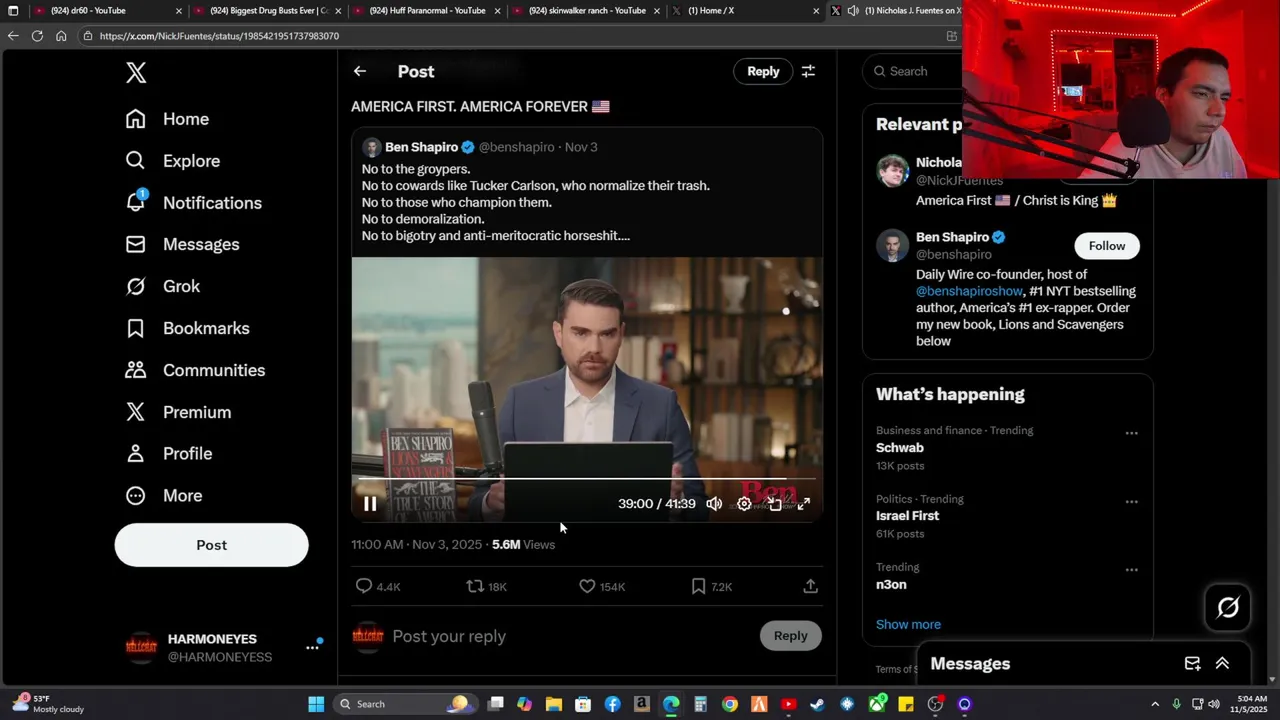Open Schwab trend options ellipsis
The height and width of the screenshot is (720, 1280).
click(1131, 433)
